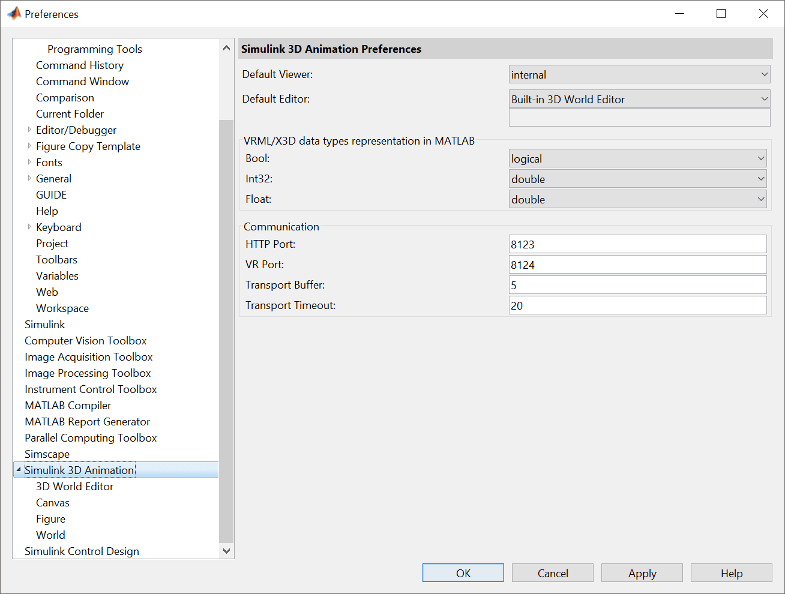Select 3D World Editor in tree
The width and height of the screenshot is (785, 594).
click(74, 486)
